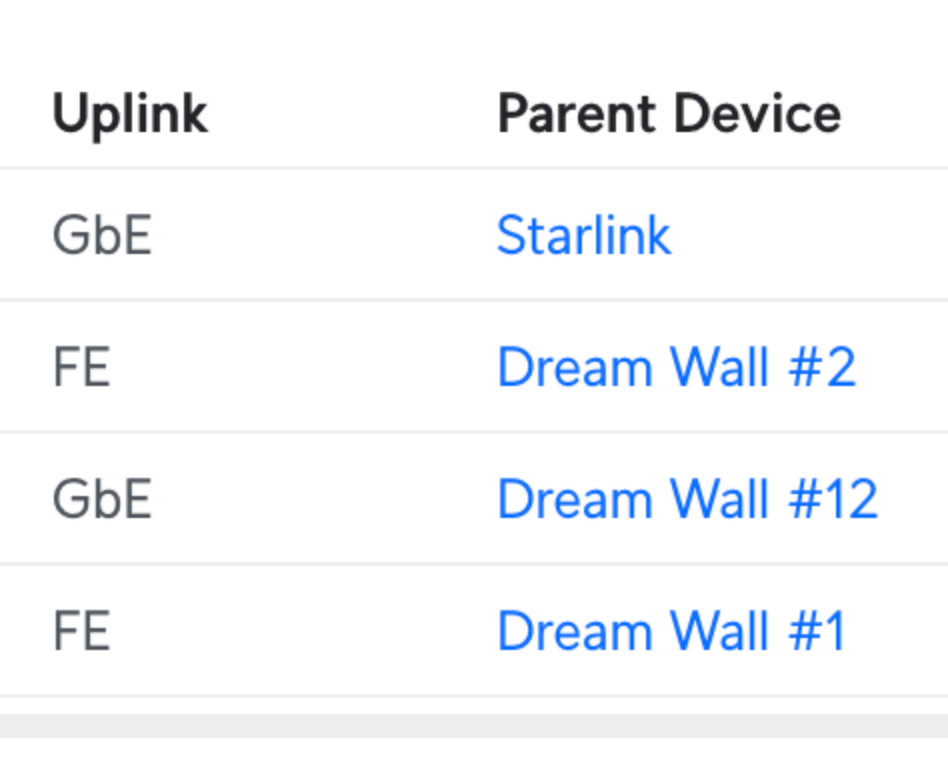The height and width of the screenshot is (778, 948).
Task: Click the GbE uplink cell beside Starlink
Action: 102,235
